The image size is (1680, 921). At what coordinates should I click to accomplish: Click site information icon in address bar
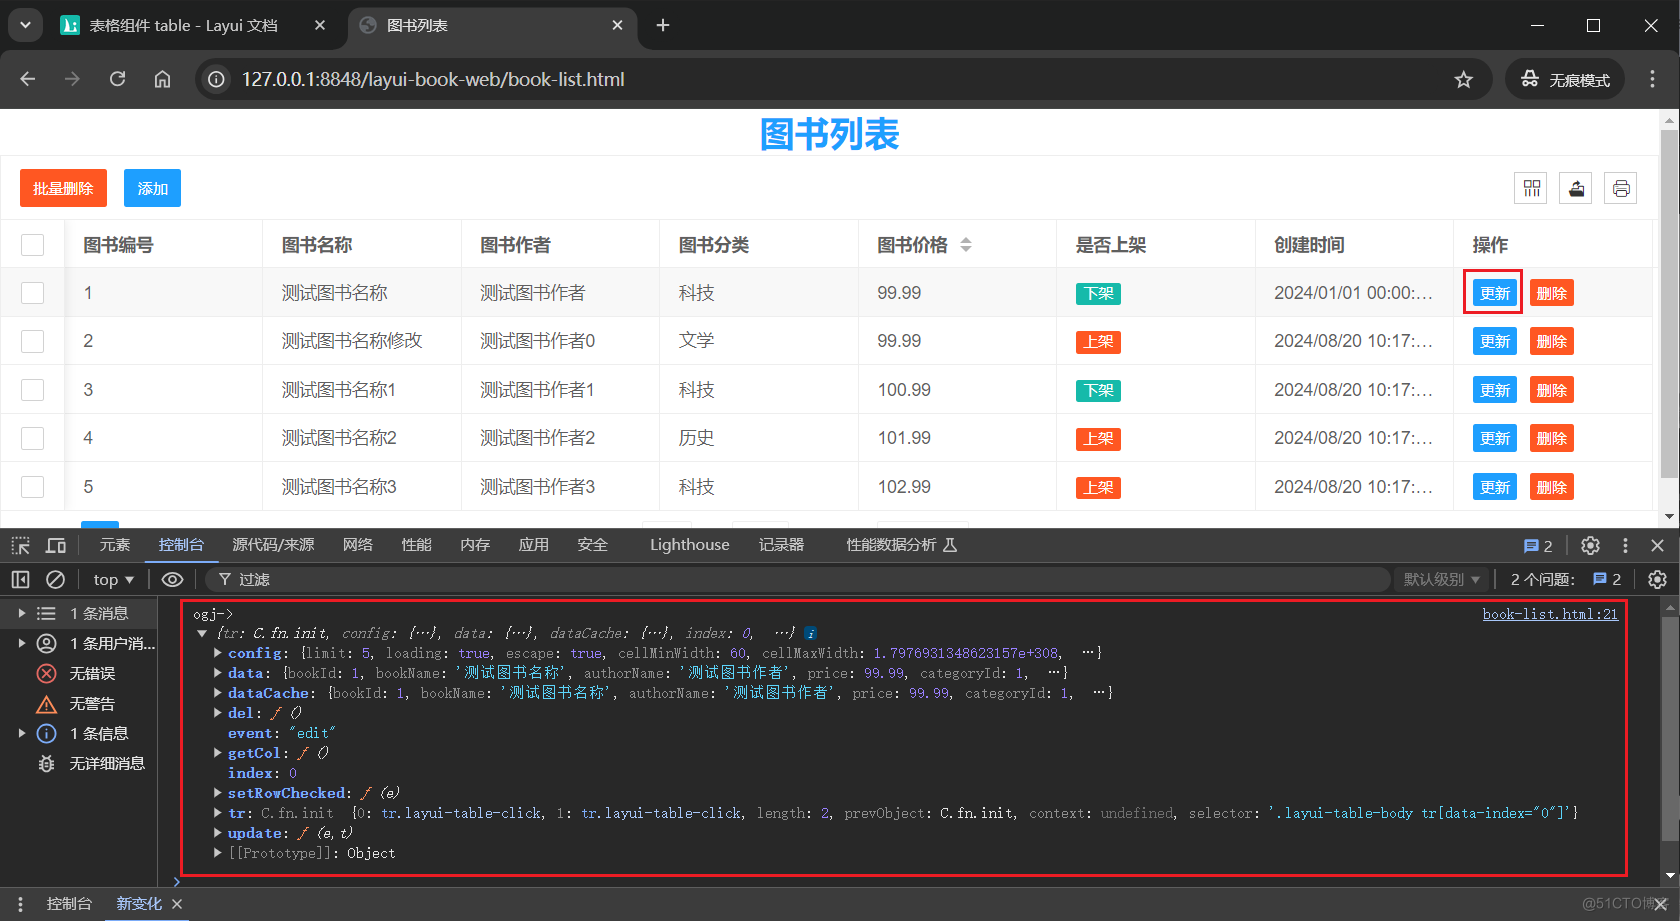(x=216, y=79)
